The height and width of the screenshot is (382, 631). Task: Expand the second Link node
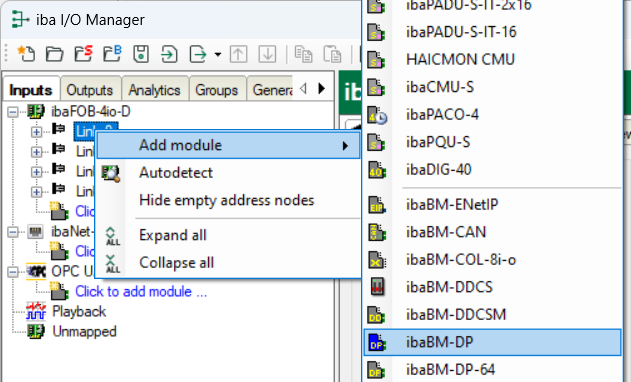point(36,152)
